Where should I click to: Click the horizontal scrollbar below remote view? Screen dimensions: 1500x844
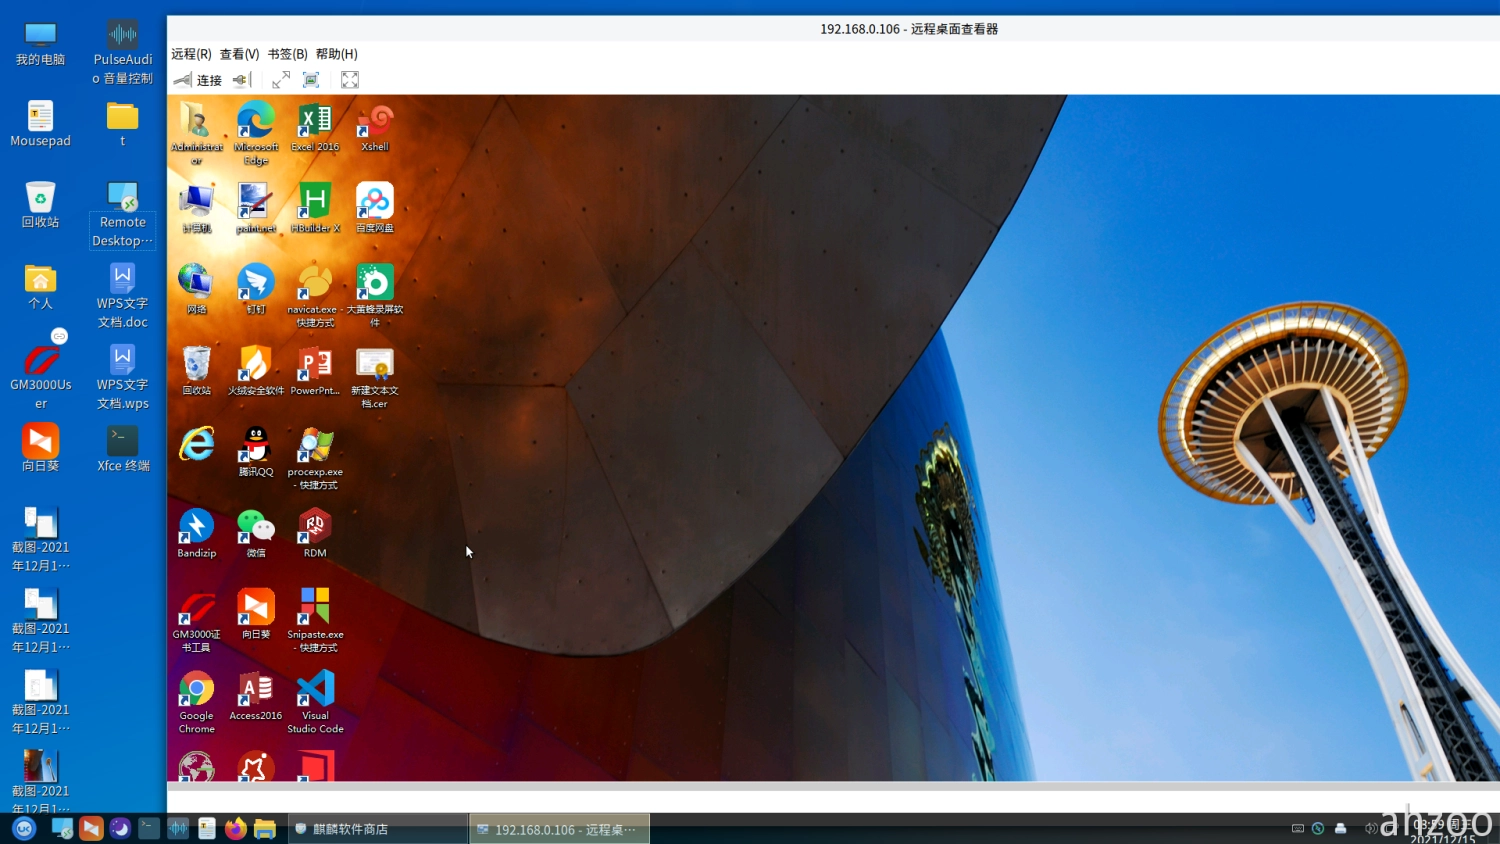(x=832, y=787)
